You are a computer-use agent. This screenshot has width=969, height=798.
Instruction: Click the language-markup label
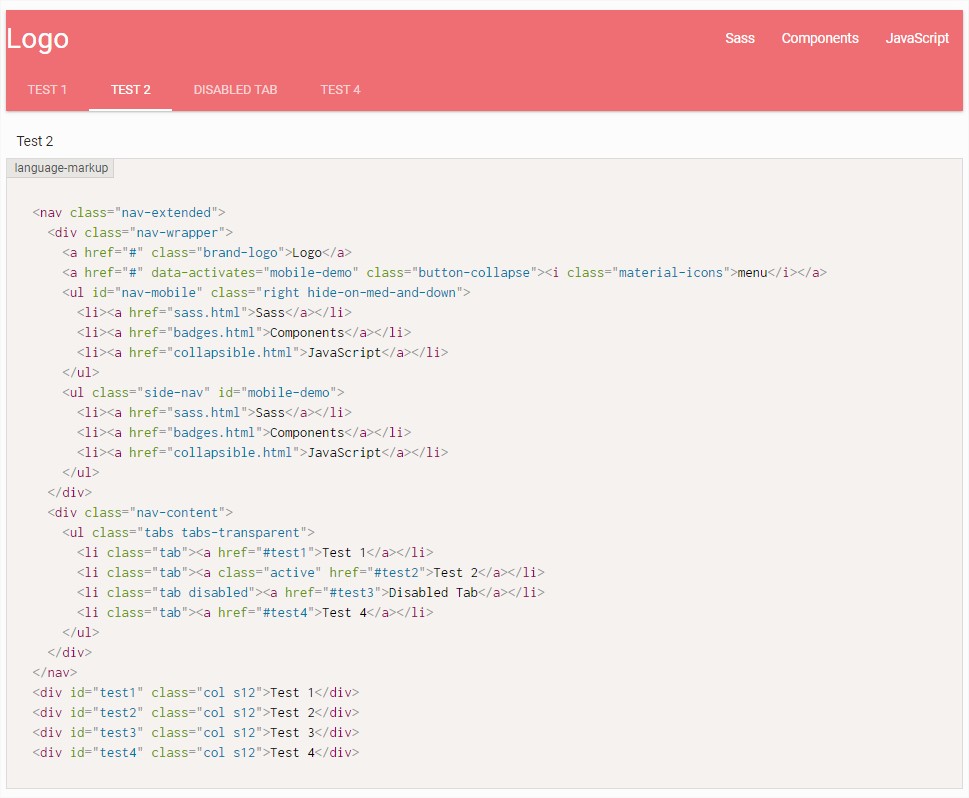tap(61, 168)
